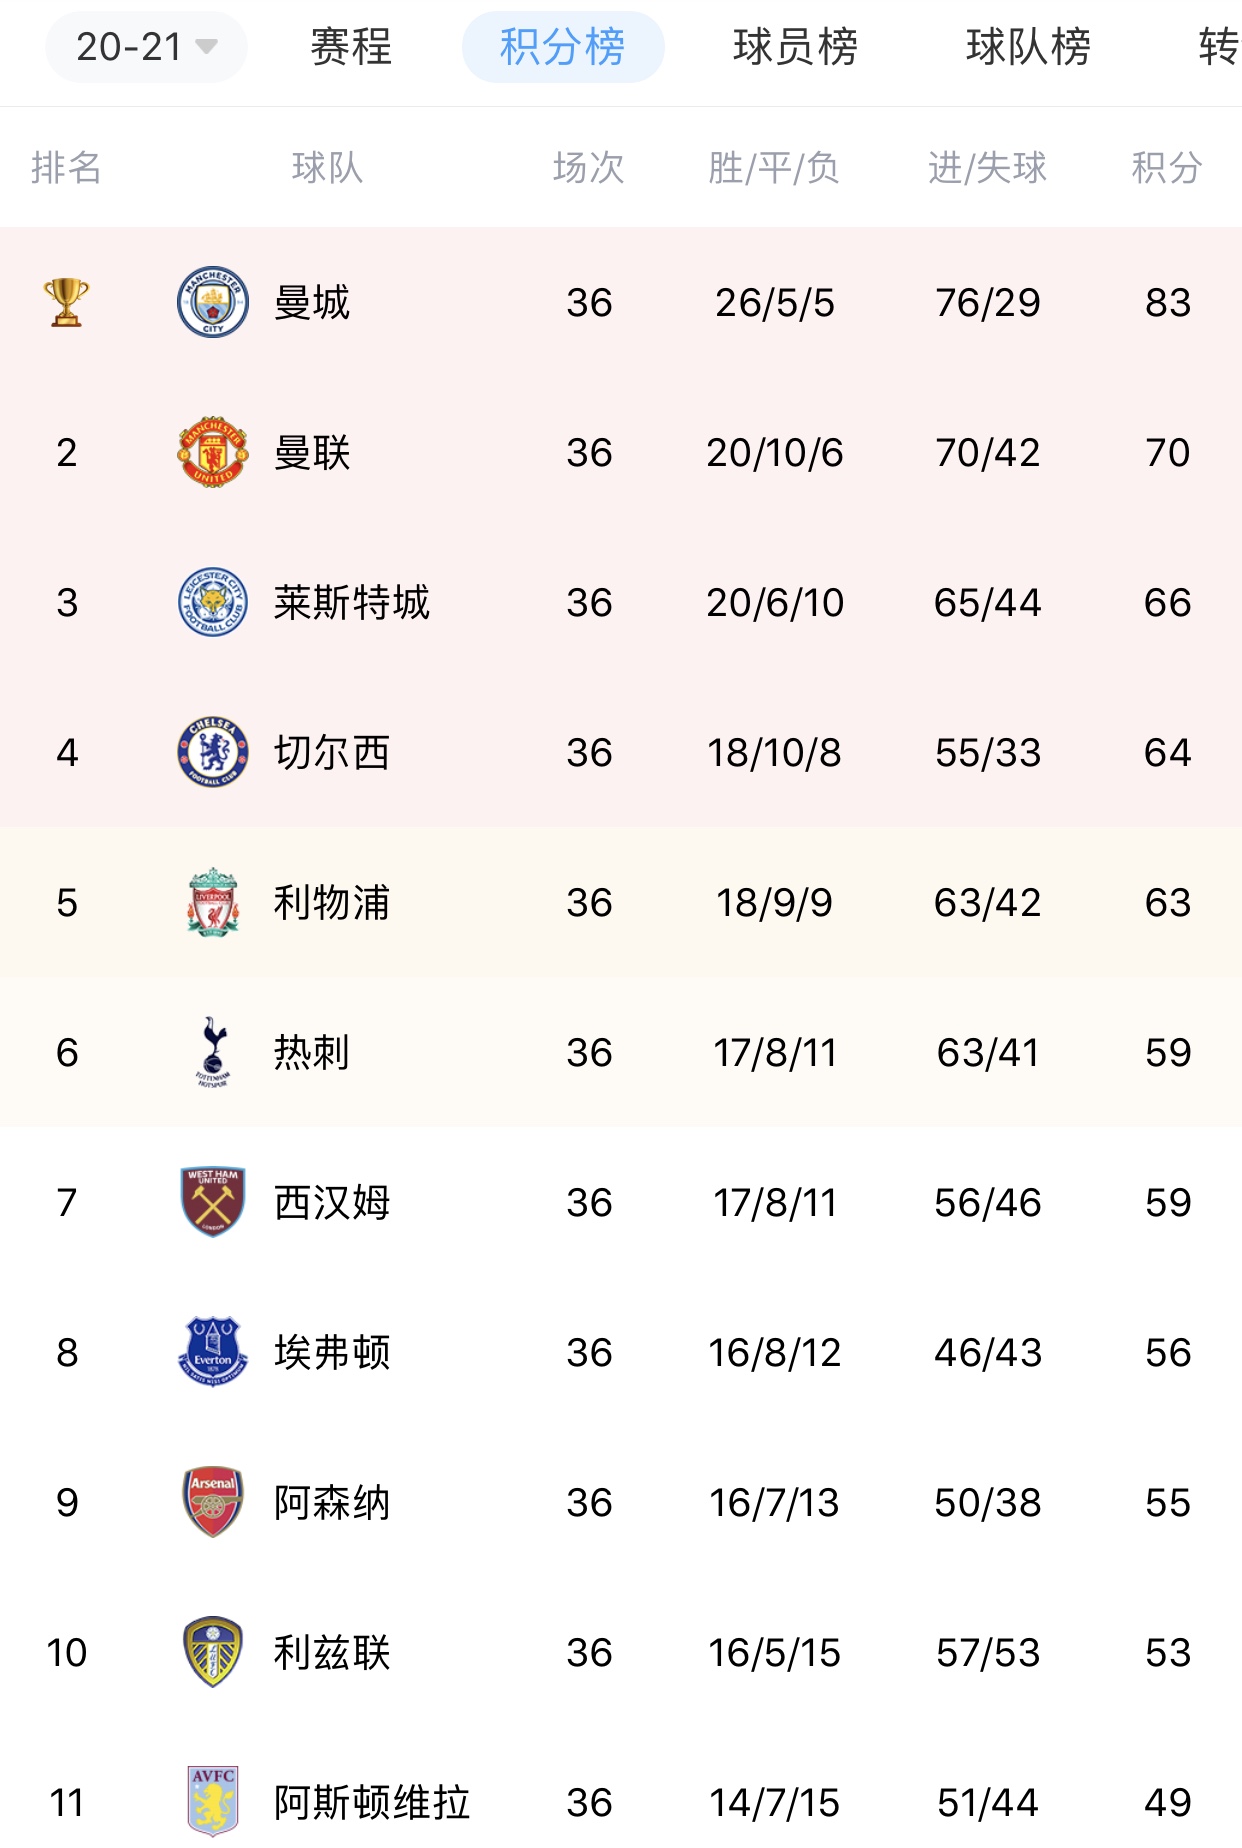The width and height of the screenshot is (1242, 1848).
Task: Tap the Leicester City crest icon
Action: (213, 602)
